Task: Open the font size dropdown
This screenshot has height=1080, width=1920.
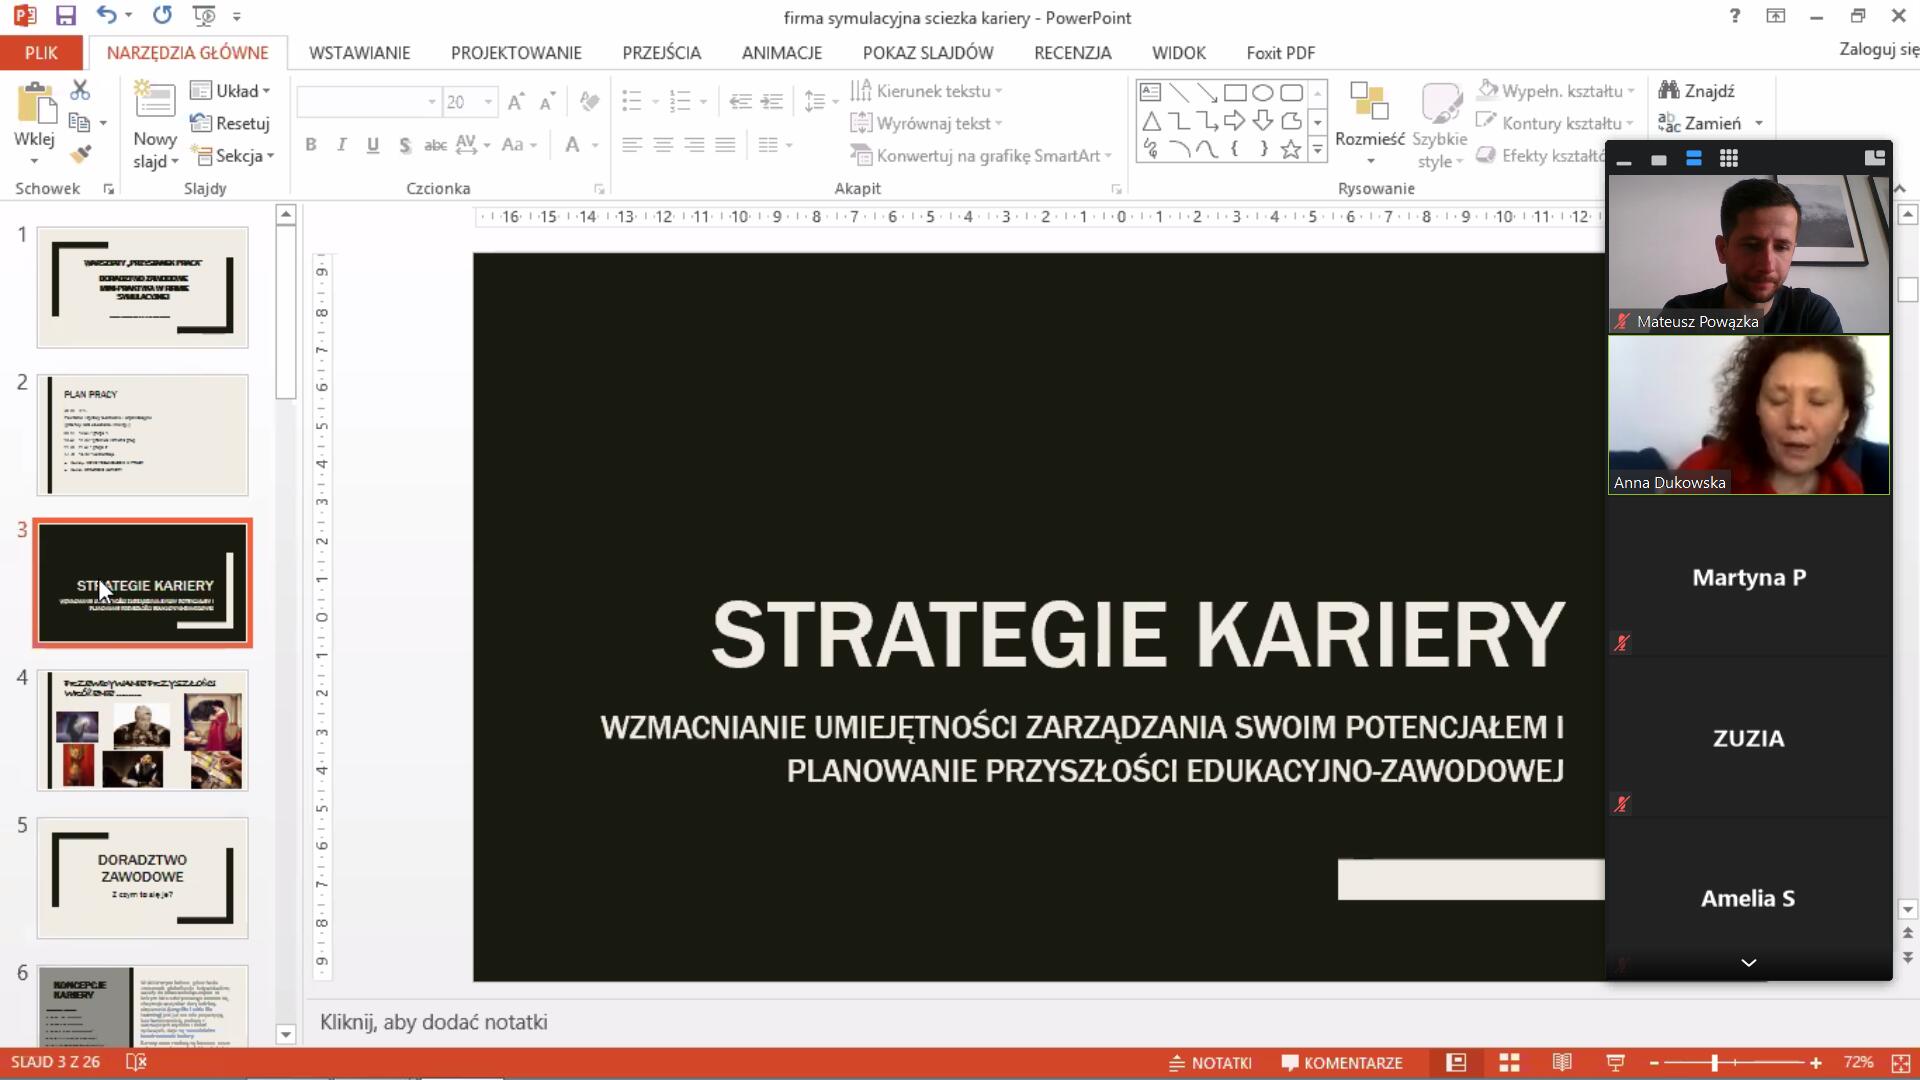Action: point(488,102)
